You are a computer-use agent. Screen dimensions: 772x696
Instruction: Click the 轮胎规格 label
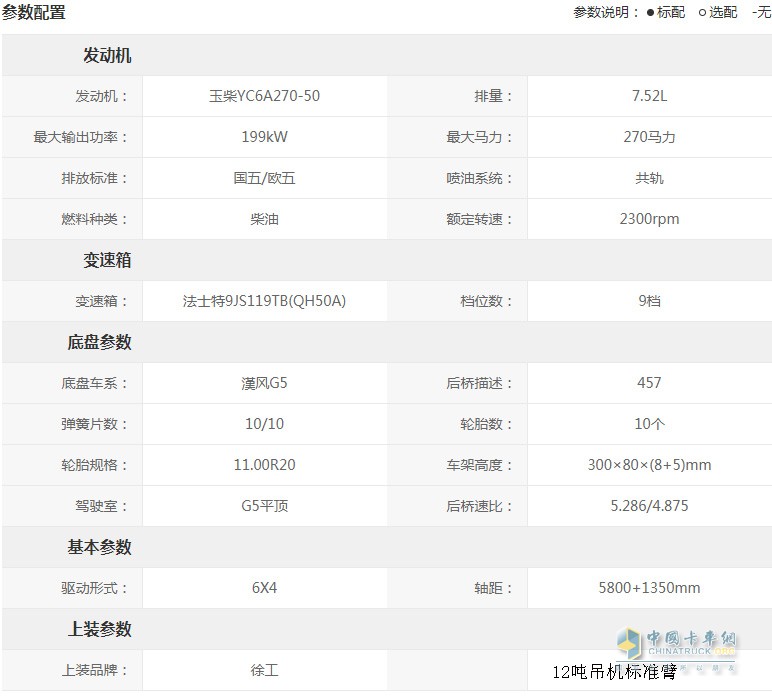pyautogui.click(x=95, y=465)
